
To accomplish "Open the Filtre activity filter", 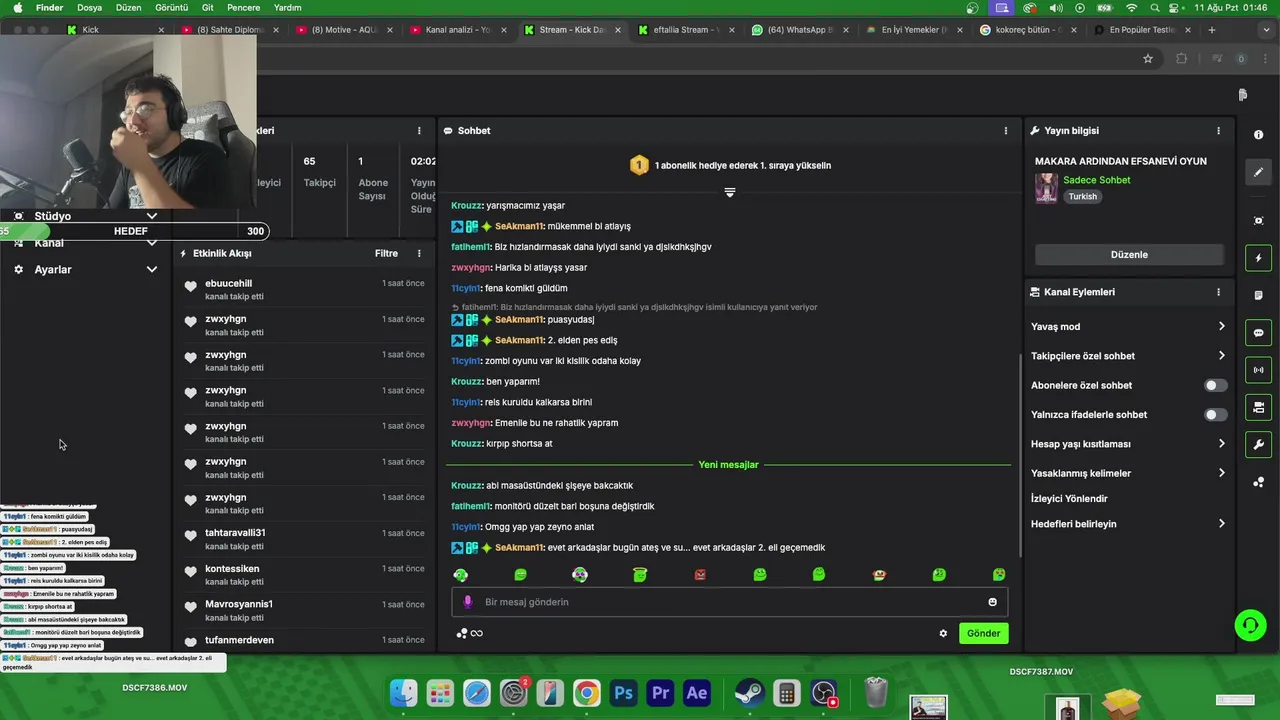I will (x=386, y=253).
